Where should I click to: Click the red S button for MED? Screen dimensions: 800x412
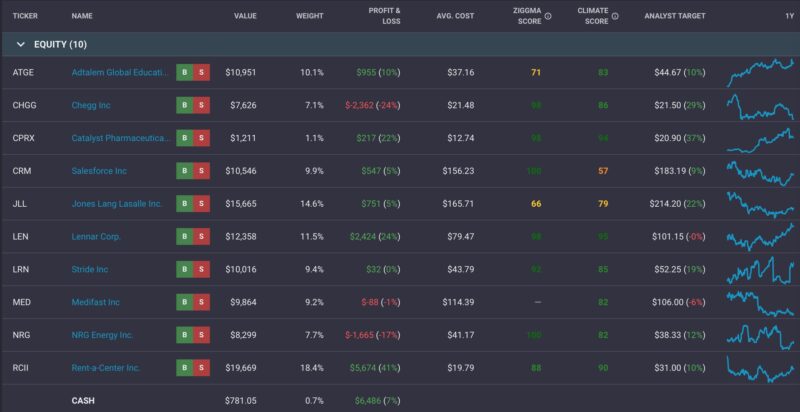(x=202, y=302)
